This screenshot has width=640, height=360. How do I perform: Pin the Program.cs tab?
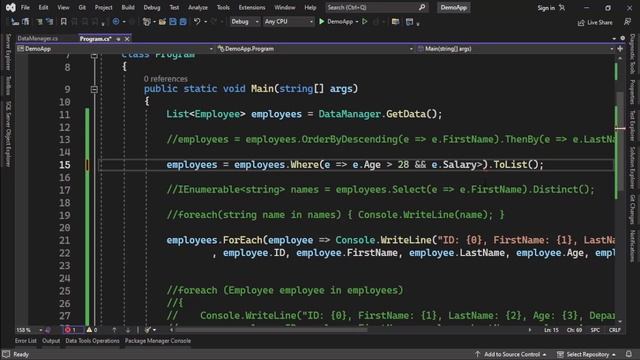pos(118,39)
